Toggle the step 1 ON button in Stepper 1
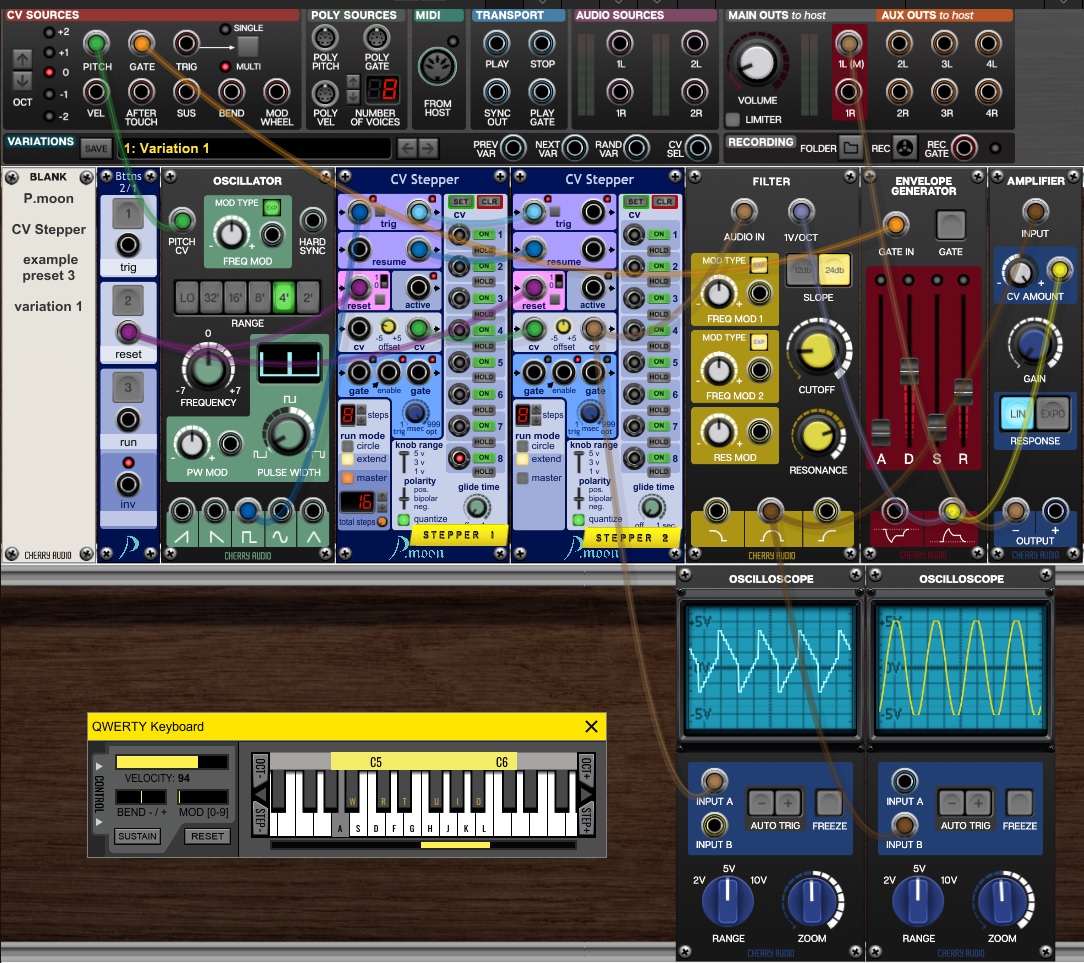 point(482,234)
